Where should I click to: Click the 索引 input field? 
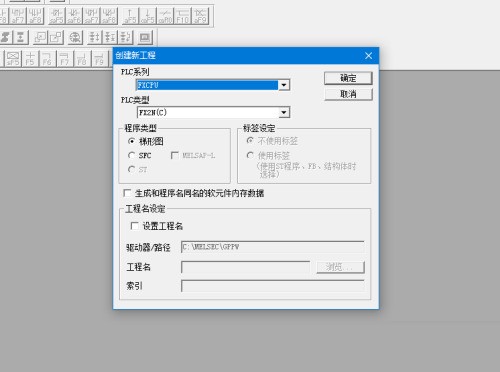pos(273,286)
